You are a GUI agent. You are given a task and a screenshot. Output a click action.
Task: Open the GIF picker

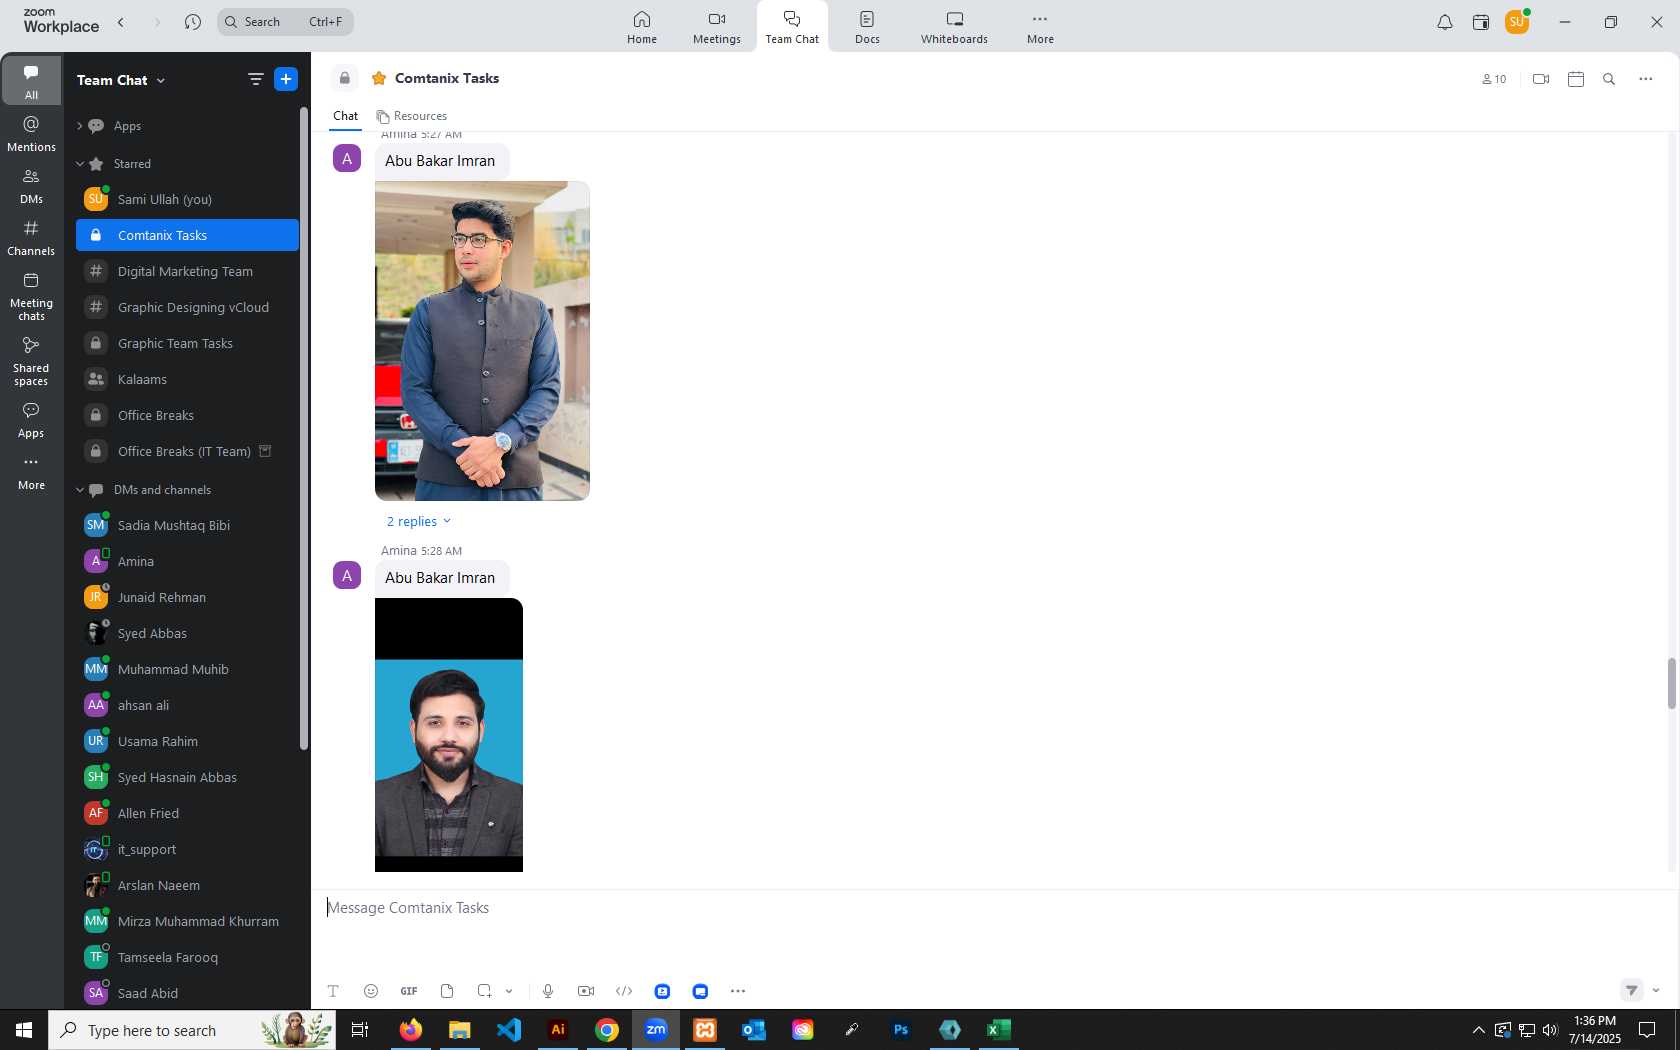click(x=409, y=991)
